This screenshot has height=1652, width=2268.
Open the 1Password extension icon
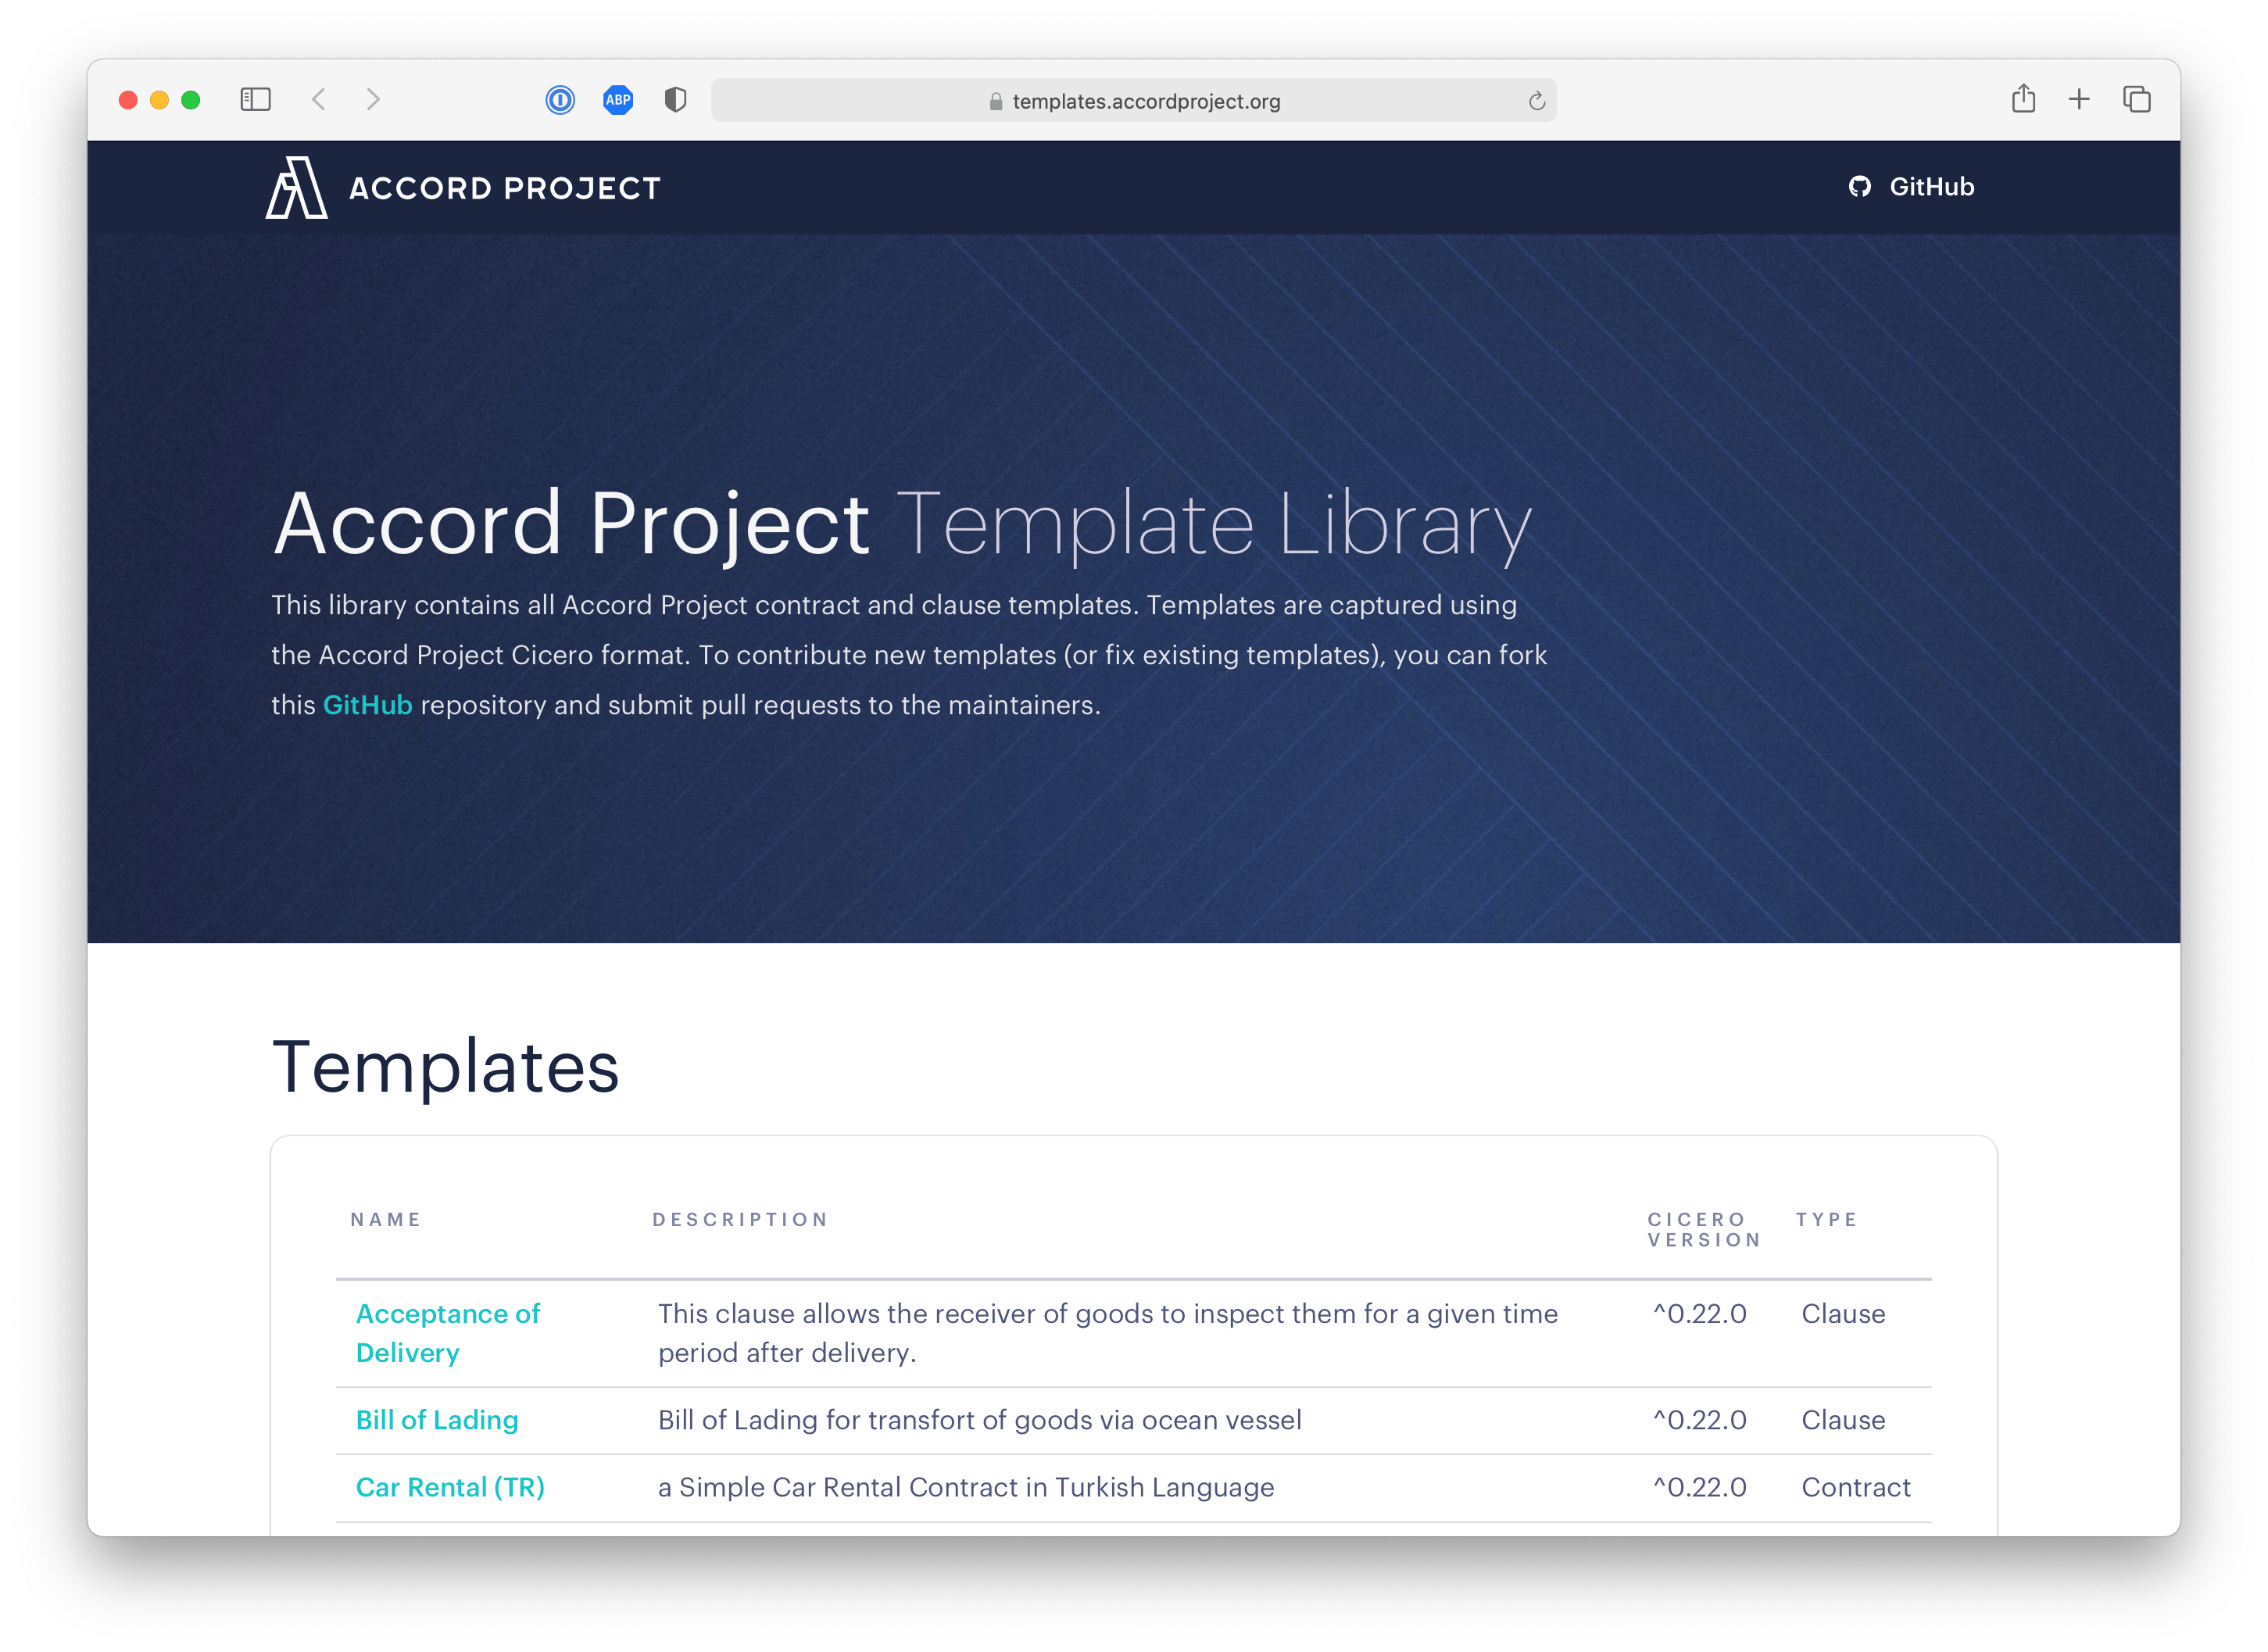(560, 100)
